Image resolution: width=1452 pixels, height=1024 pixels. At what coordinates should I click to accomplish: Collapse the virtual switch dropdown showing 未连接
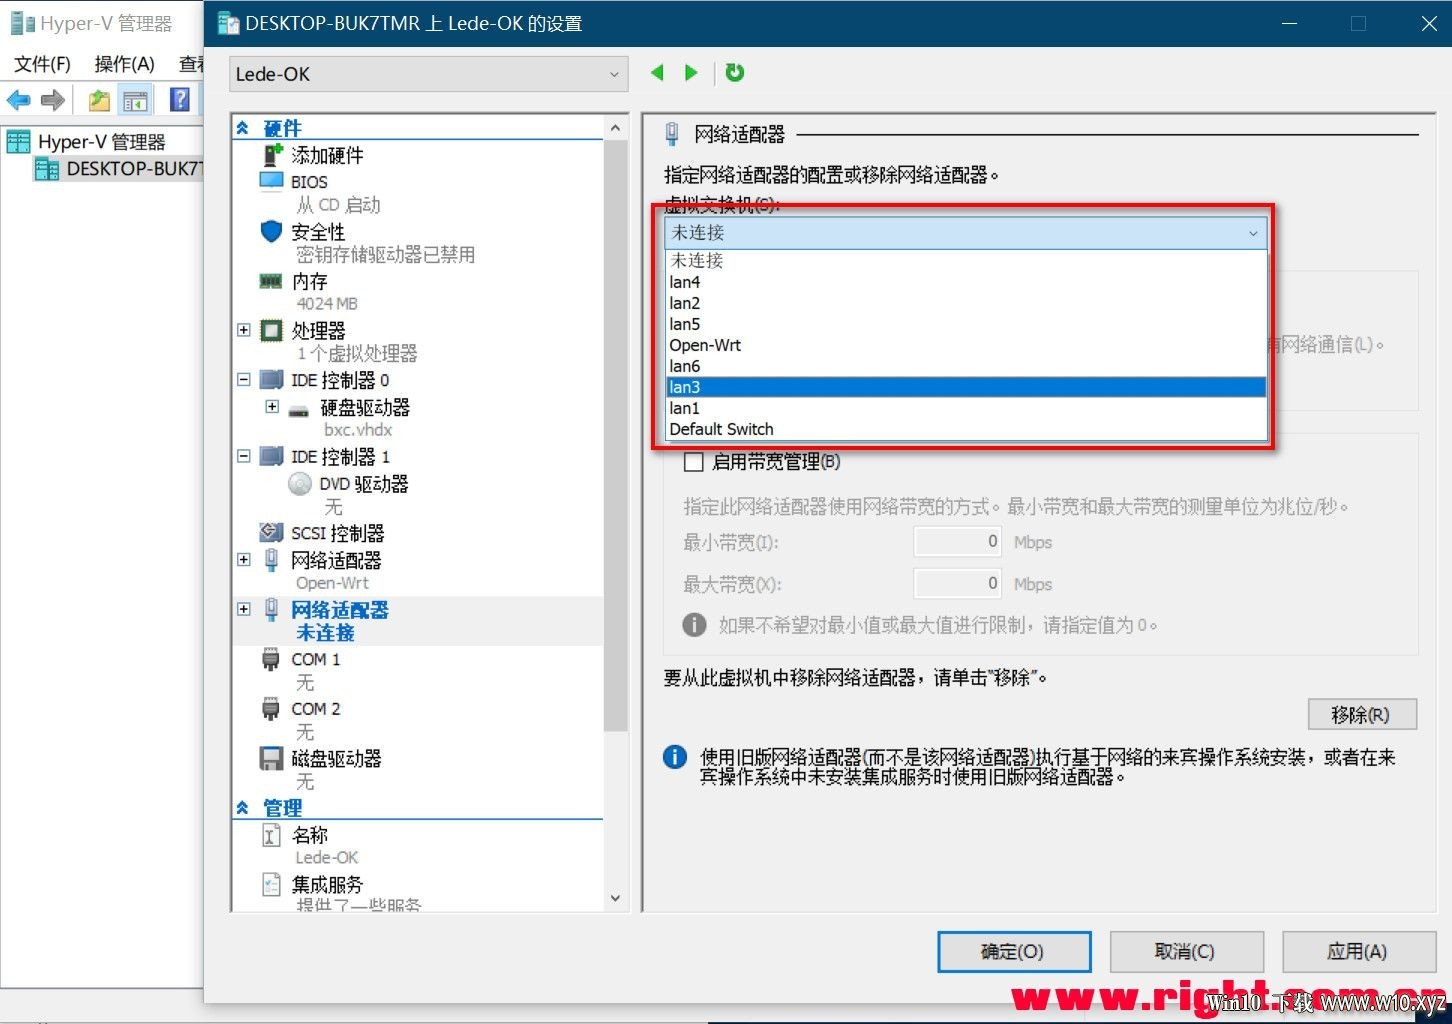(x=966, y=233)
